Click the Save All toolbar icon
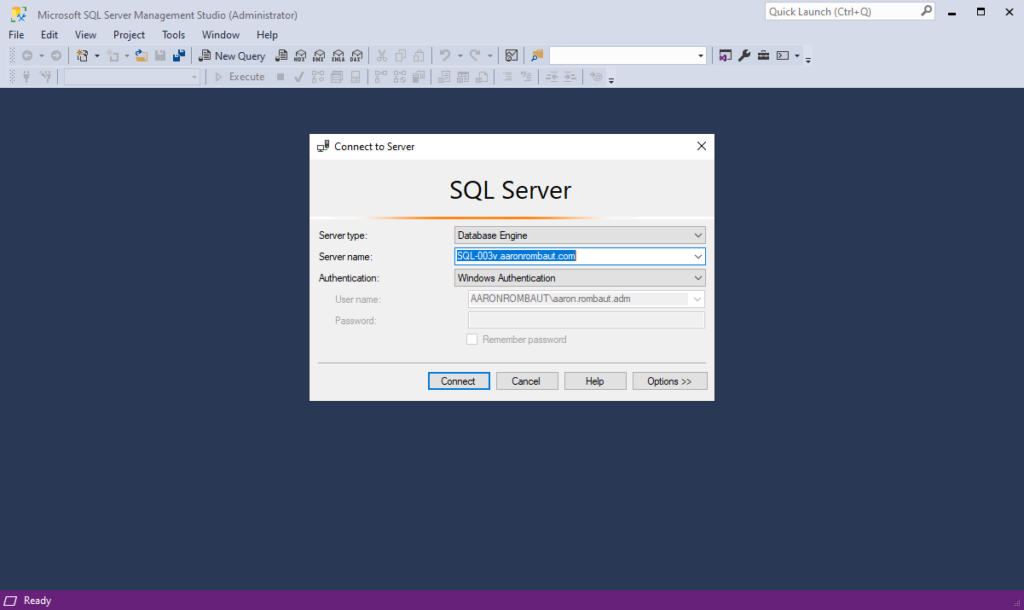 coord(179,56)
